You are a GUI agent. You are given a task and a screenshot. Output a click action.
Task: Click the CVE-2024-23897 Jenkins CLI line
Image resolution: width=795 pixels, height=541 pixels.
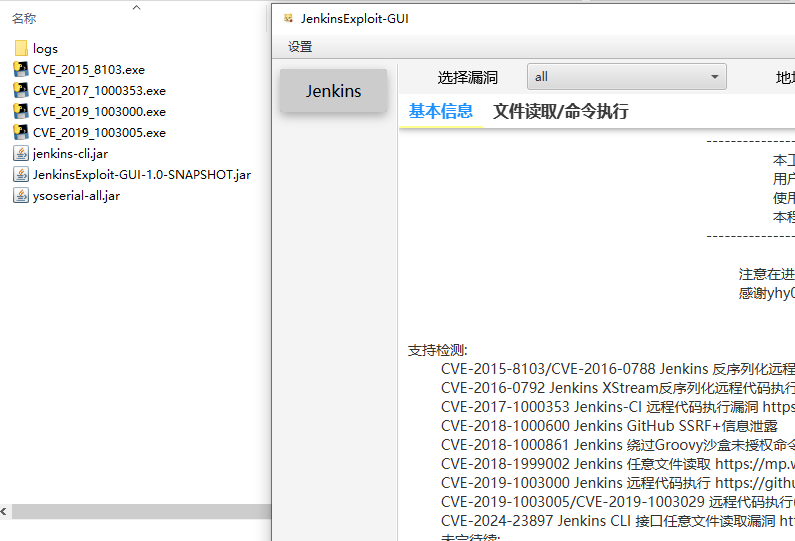click(x=618, y=521)
